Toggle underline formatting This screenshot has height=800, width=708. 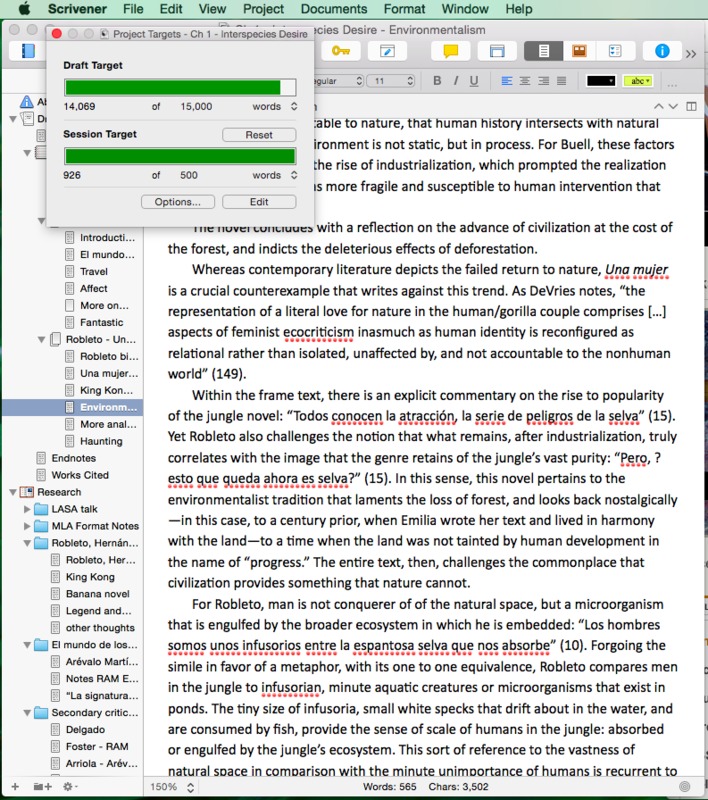475,80
